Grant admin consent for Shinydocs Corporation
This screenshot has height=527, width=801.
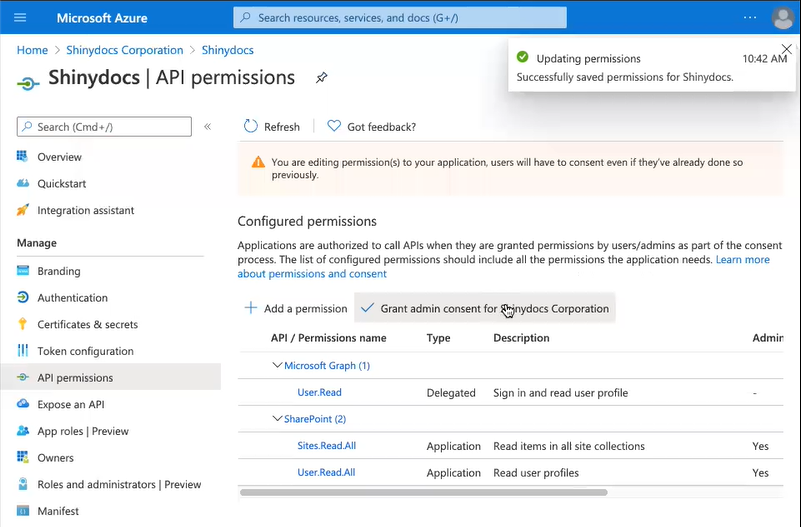point(485,308)
